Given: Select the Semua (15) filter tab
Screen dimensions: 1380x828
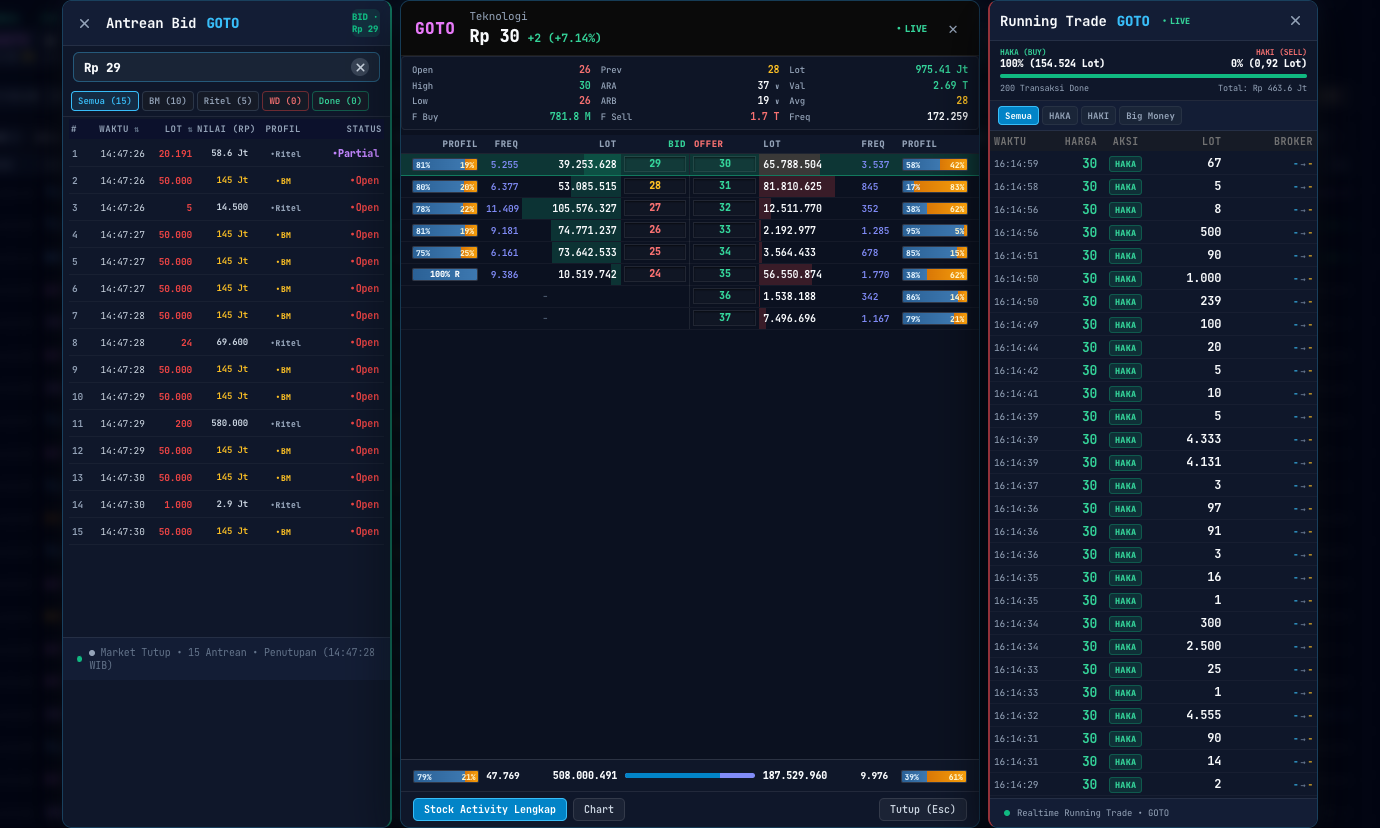Looking at the screenshot, I should (105, 101).
